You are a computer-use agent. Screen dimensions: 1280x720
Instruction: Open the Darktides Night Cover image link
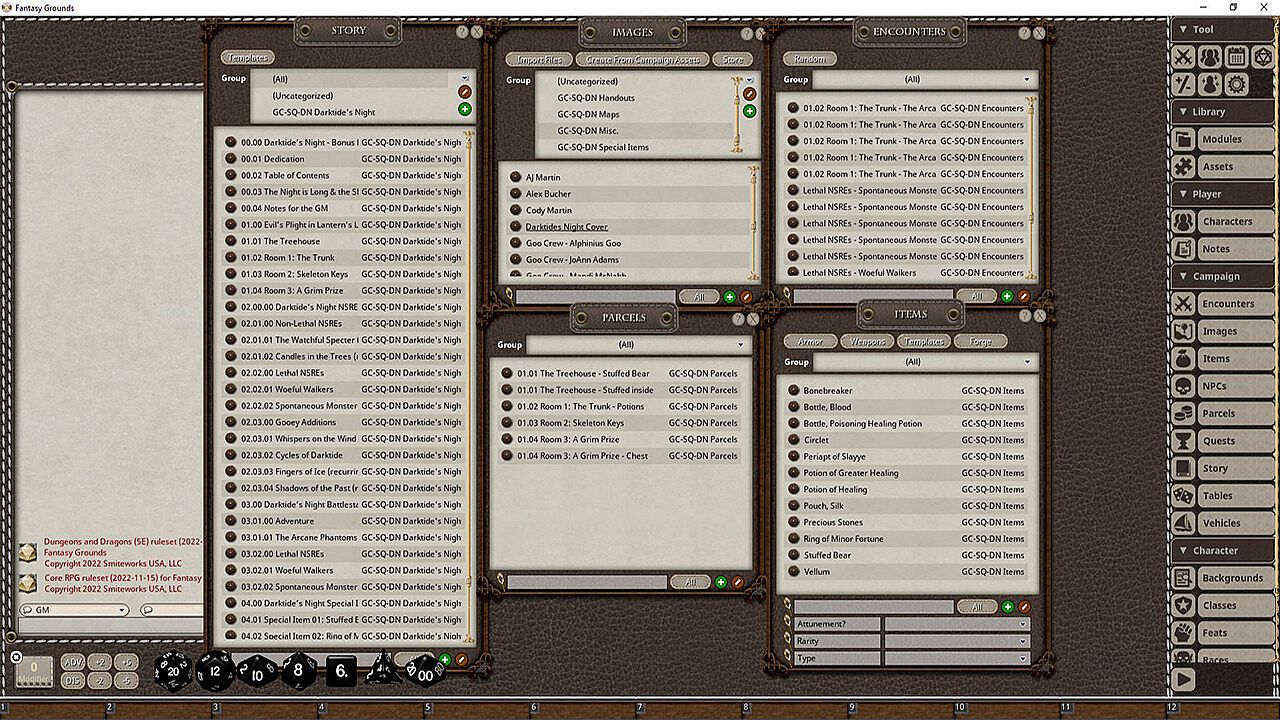(x=566, y=227)
